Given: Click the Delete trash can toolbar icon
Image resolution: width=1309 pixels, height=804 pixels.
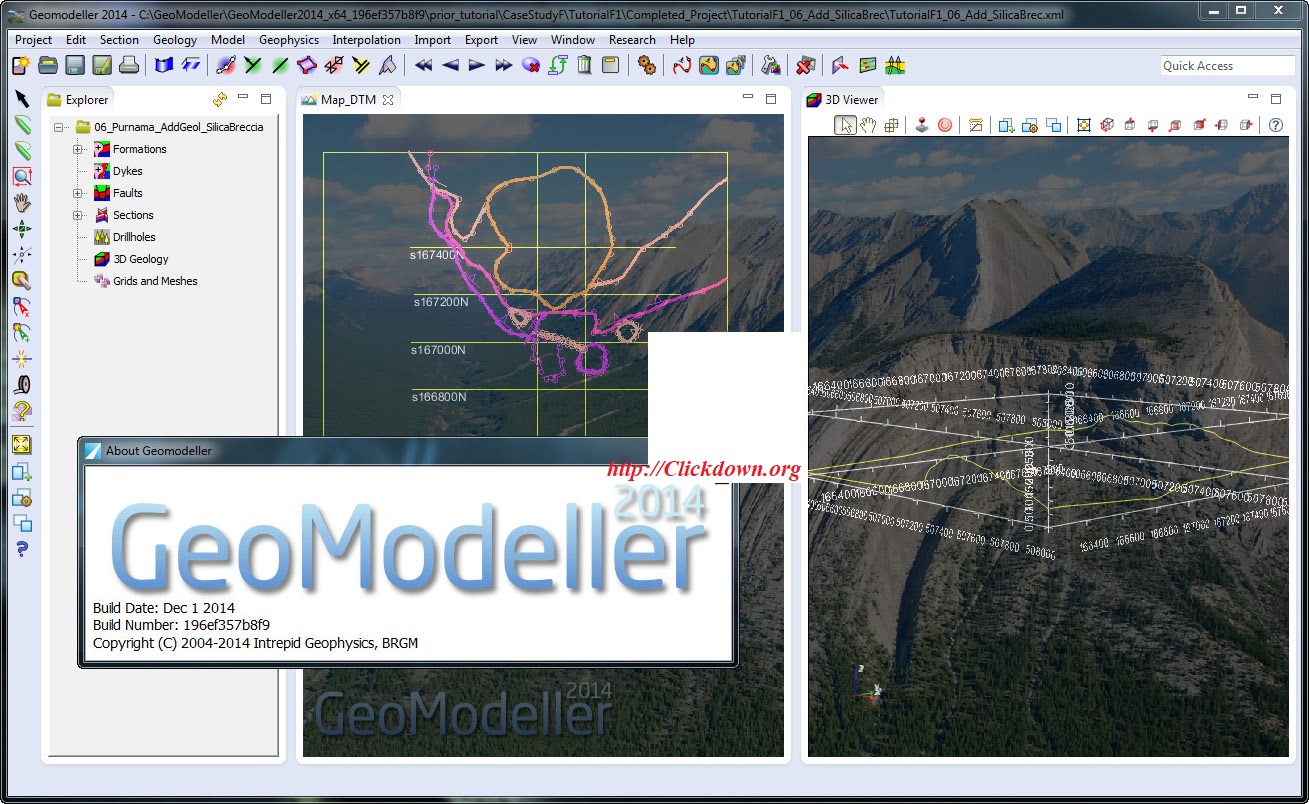Looking at the screenshot, I should click(x=584, y=65).
